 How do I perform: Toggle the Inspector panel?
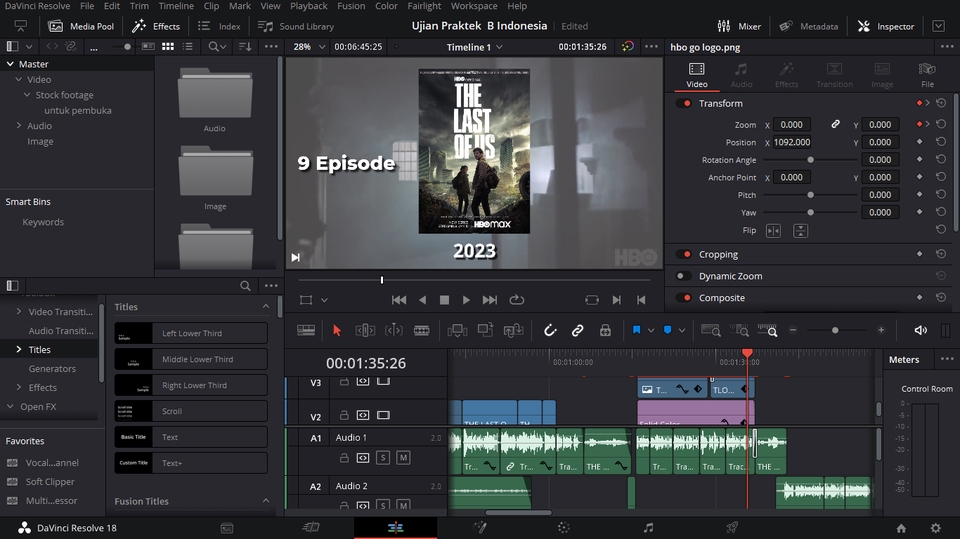pos(885,26)
